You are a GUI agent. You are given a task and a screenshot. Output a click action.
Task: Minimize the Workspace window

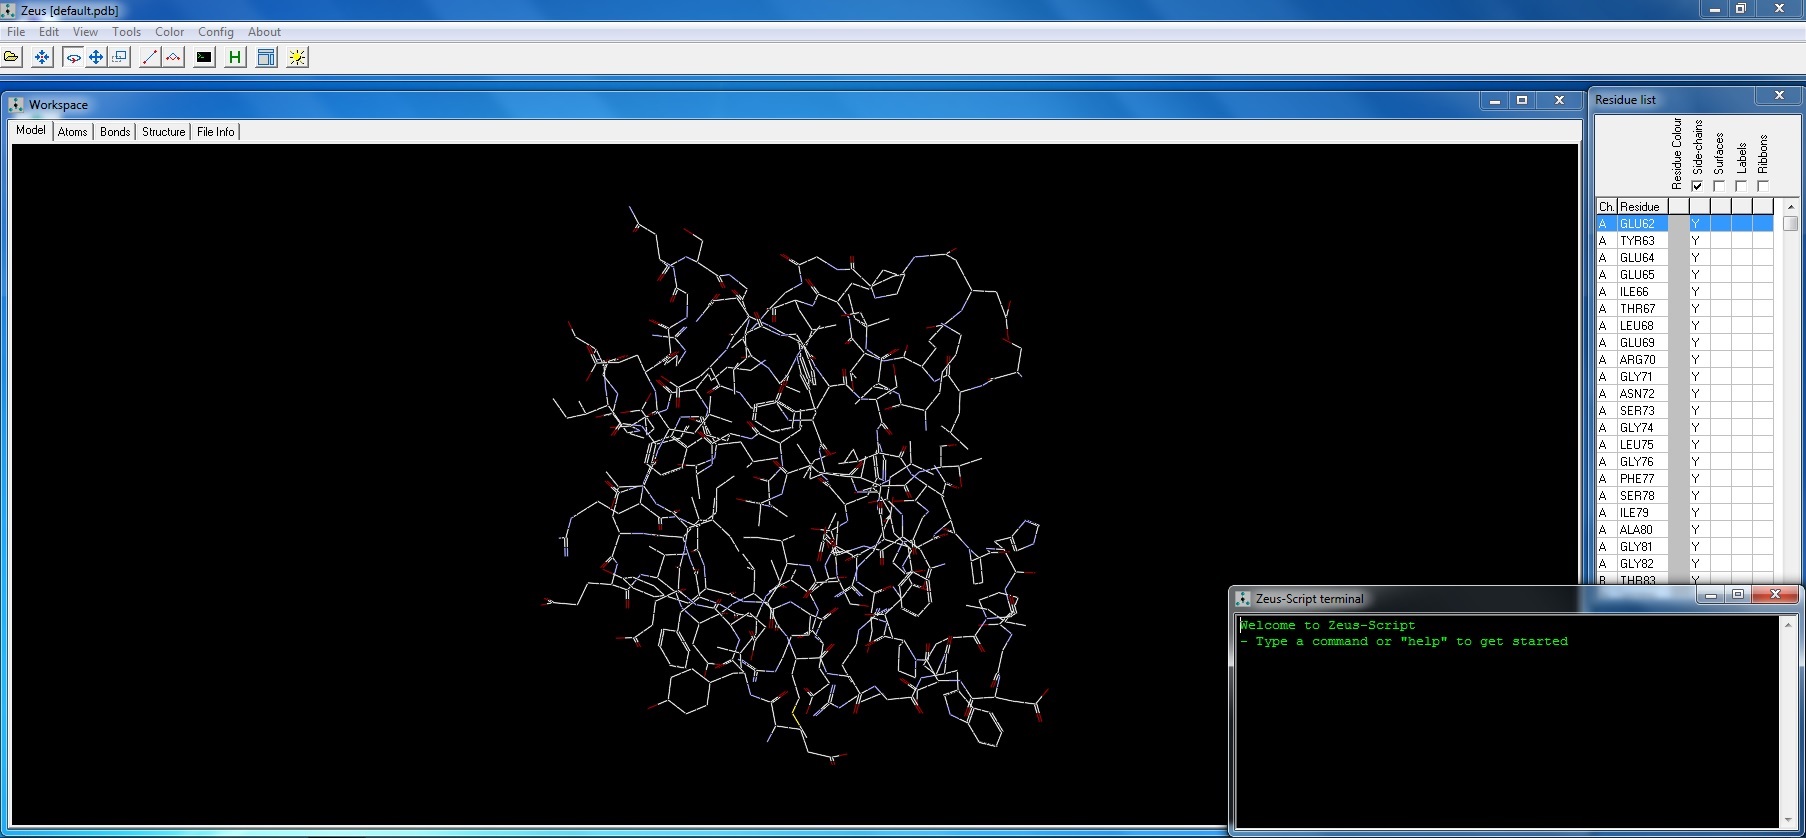tap(1495, 101)
